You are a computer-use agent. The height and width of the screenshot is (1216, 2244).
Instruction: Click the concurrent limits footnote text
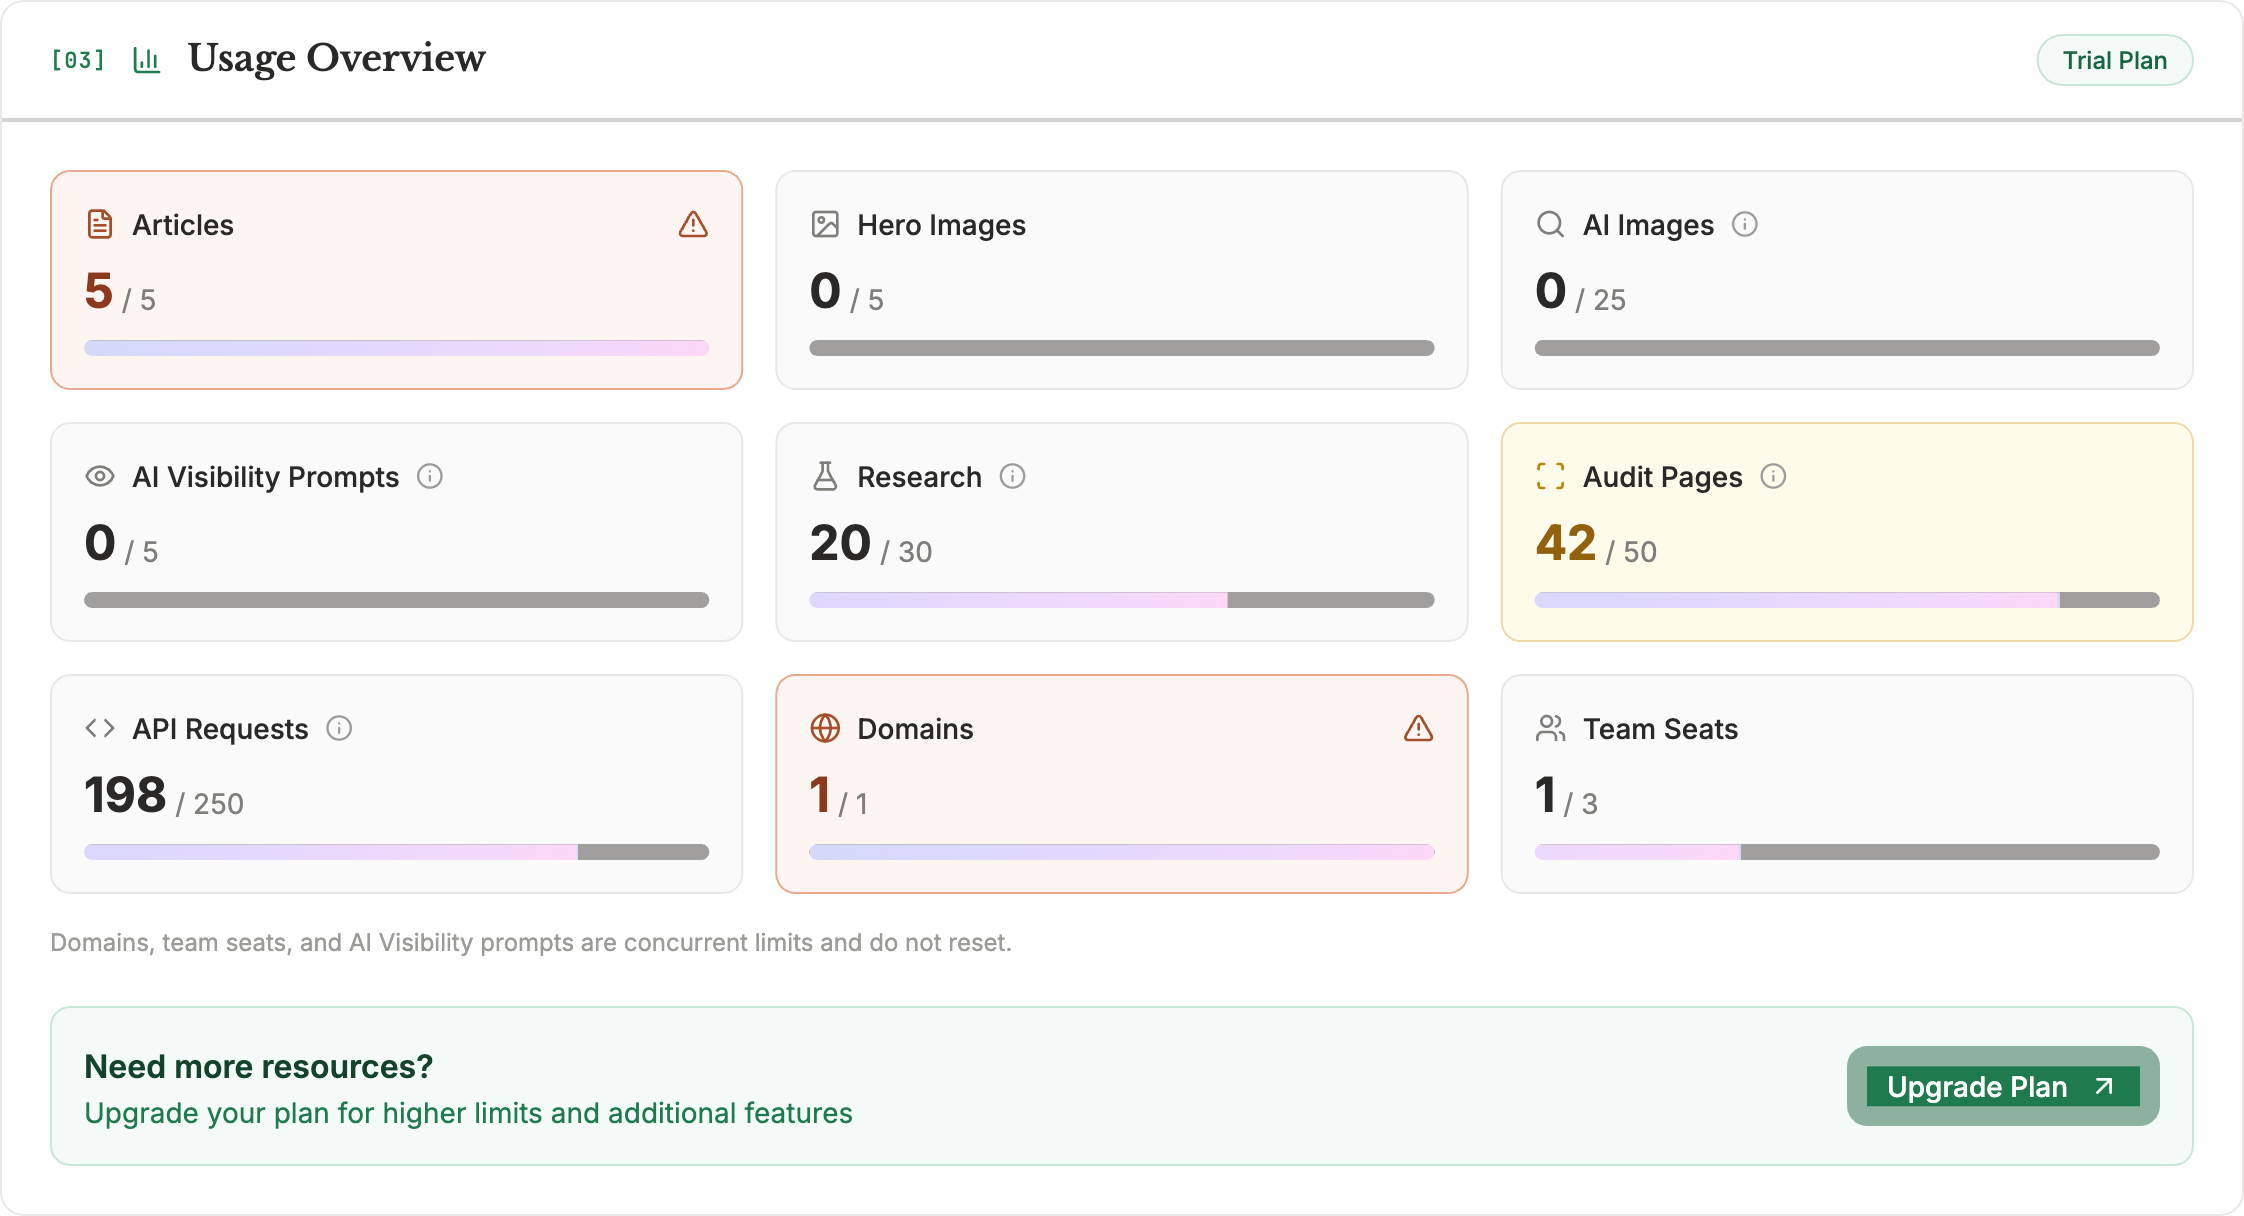coord(531,942)
